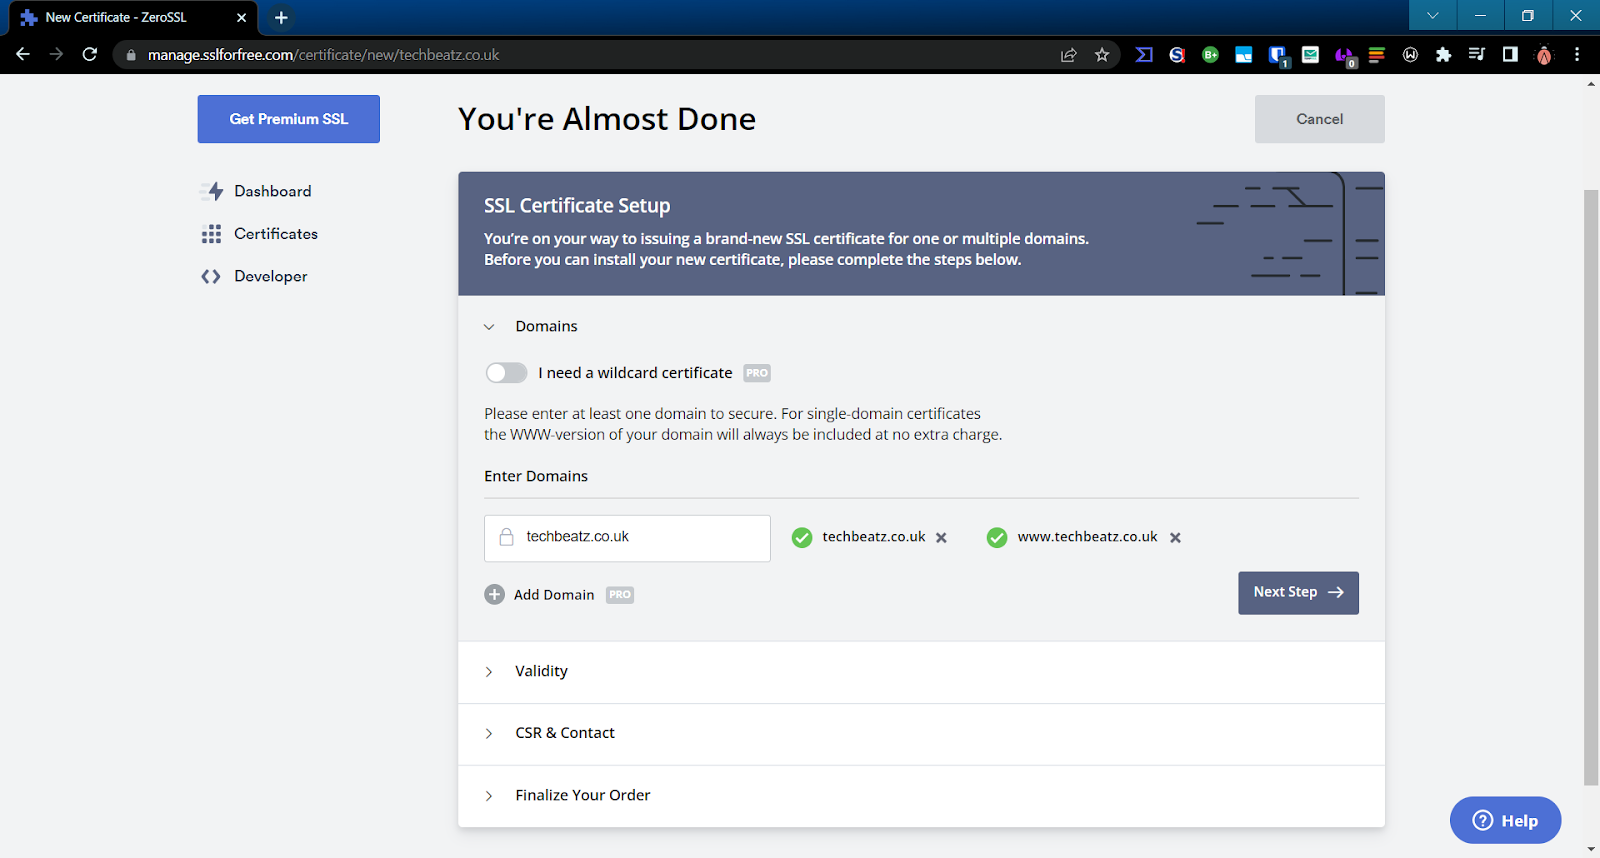Screen dimensions: 1600x858
Task: Open the Chrome three-dot menu
Action: pyautogui.click(x=1577, y=55)
